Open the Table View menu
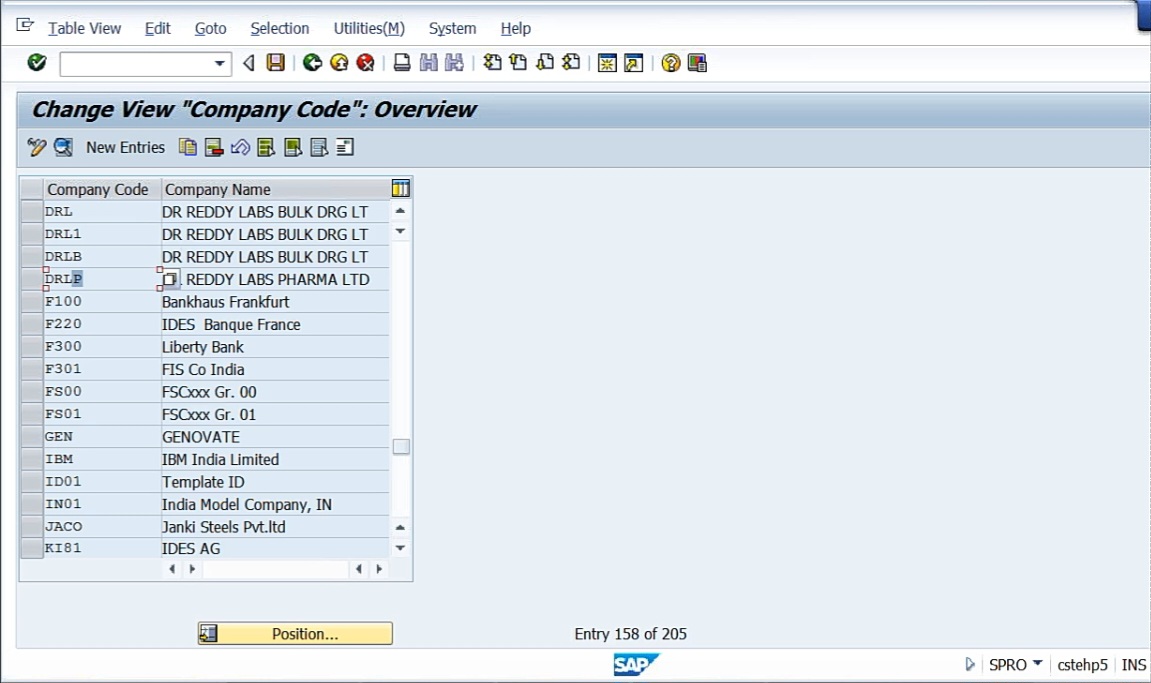 tap(84, 29)
